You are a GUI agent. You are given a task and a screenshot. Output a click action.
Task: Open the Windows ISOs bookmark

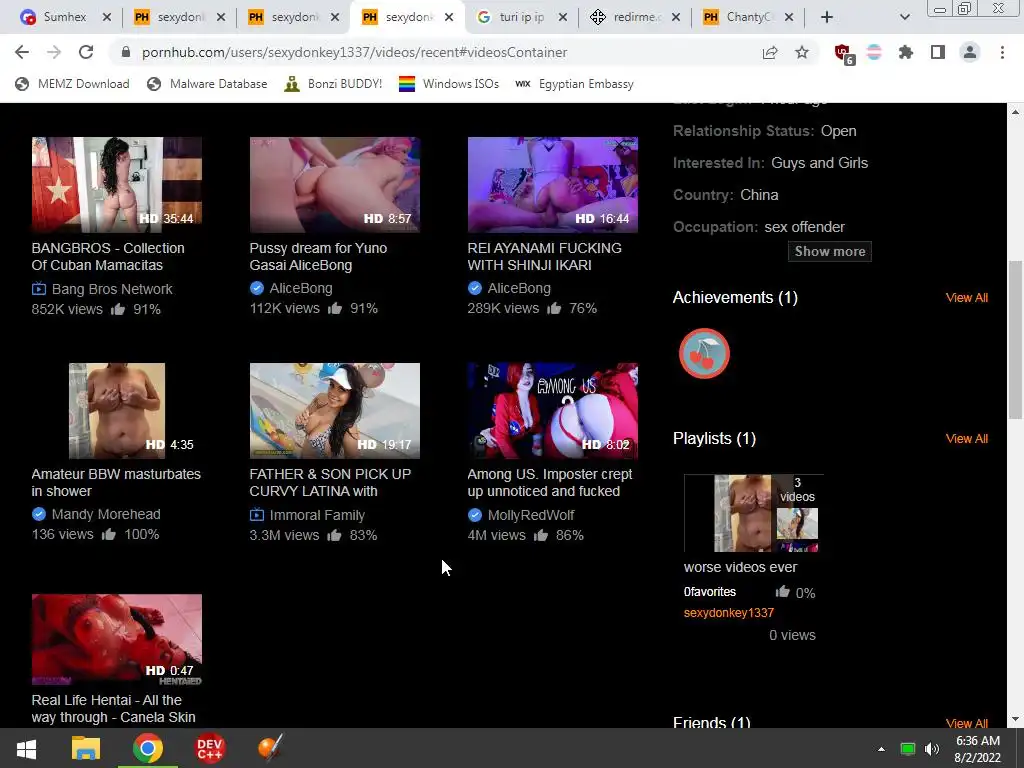point(449,84)
